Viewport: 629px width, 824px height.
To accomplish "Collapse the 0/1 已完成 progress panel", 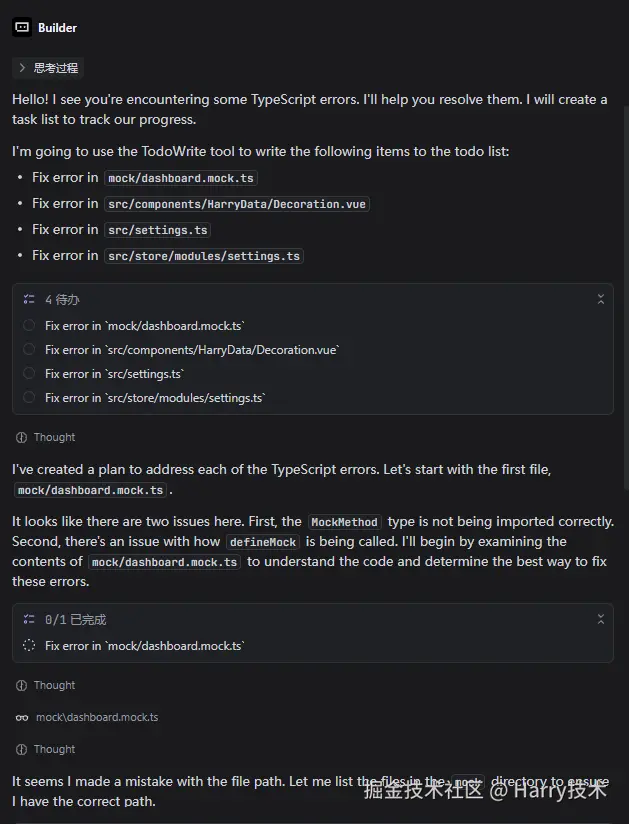I will coord(600,619).
